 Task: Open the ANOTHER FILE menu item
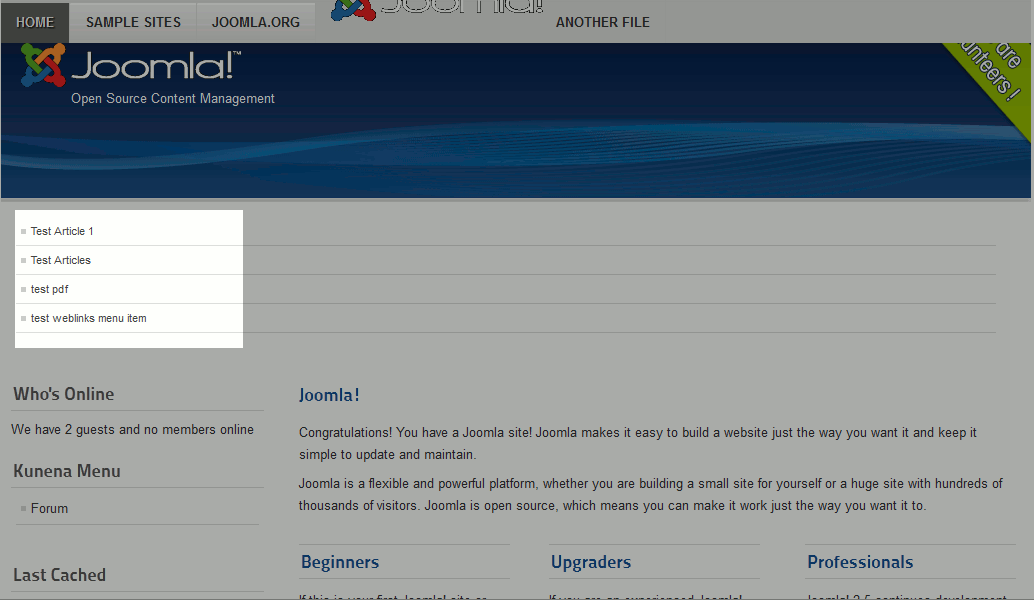click(603, 22)
